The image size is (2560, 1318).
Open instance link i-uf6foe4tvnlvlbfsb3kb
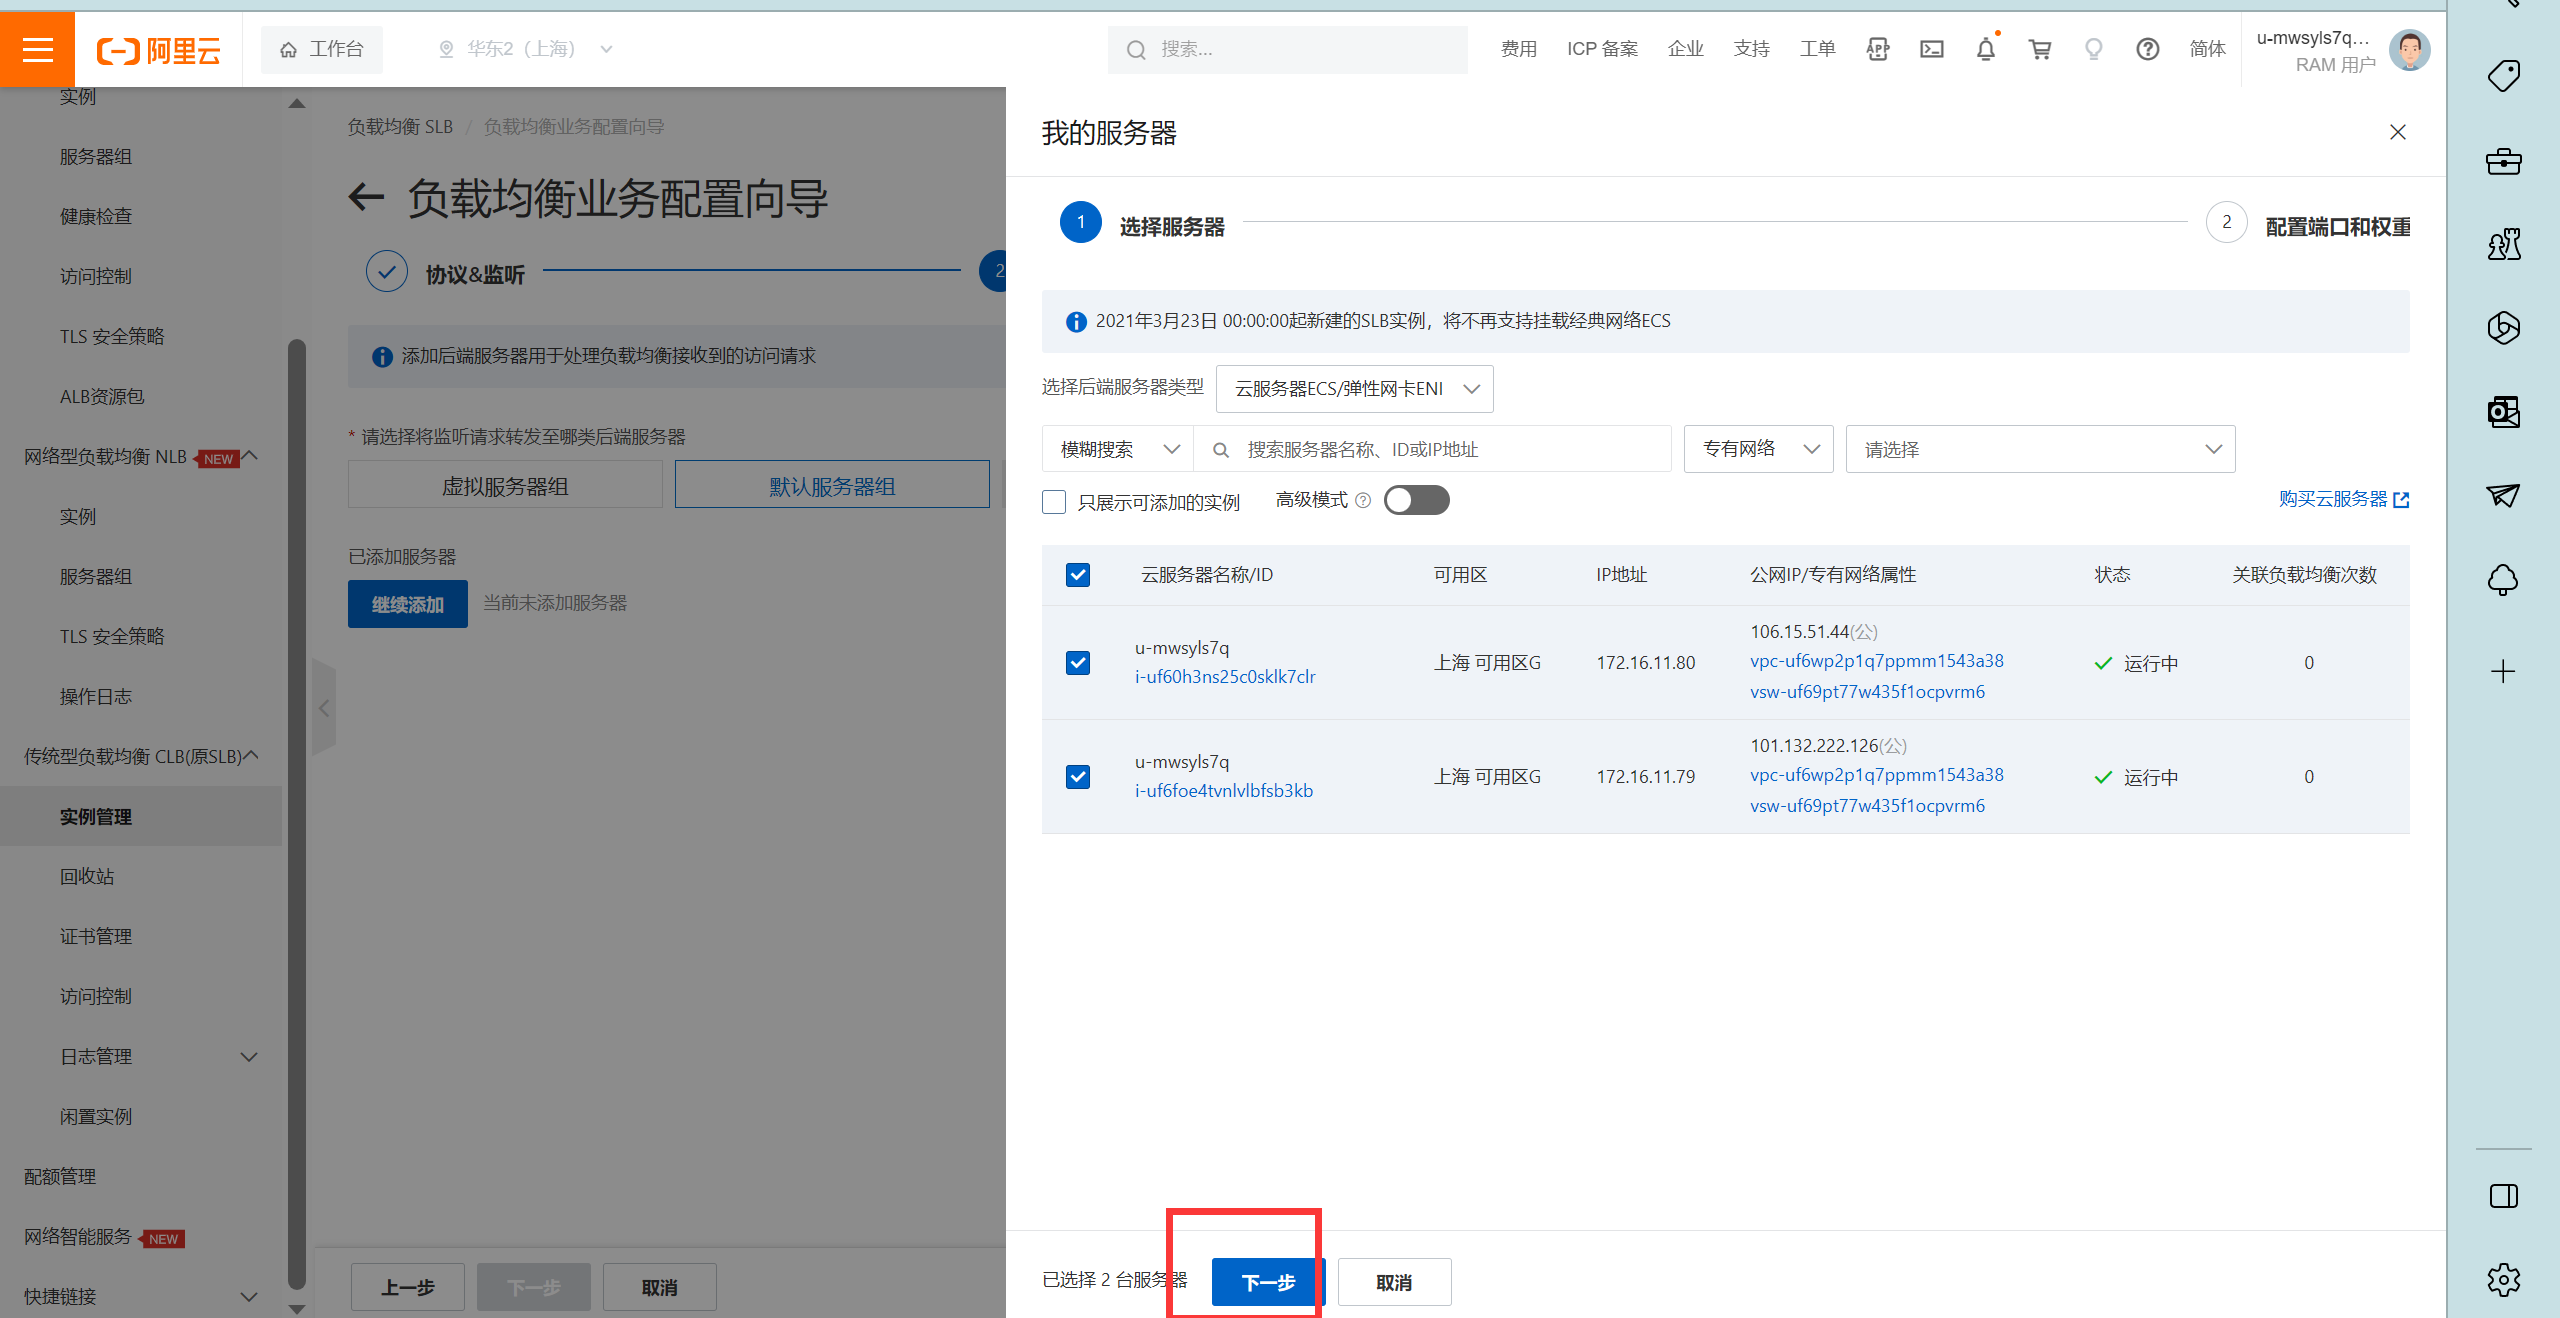[1224, 791]
